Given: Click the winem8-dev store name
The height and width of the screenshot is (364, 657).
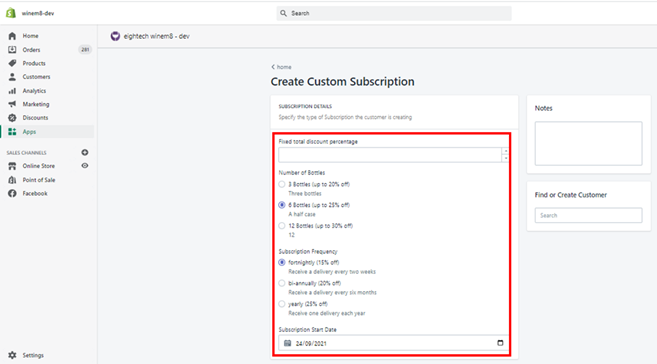Looking at the screenshot, I should (x=38, y=13).
